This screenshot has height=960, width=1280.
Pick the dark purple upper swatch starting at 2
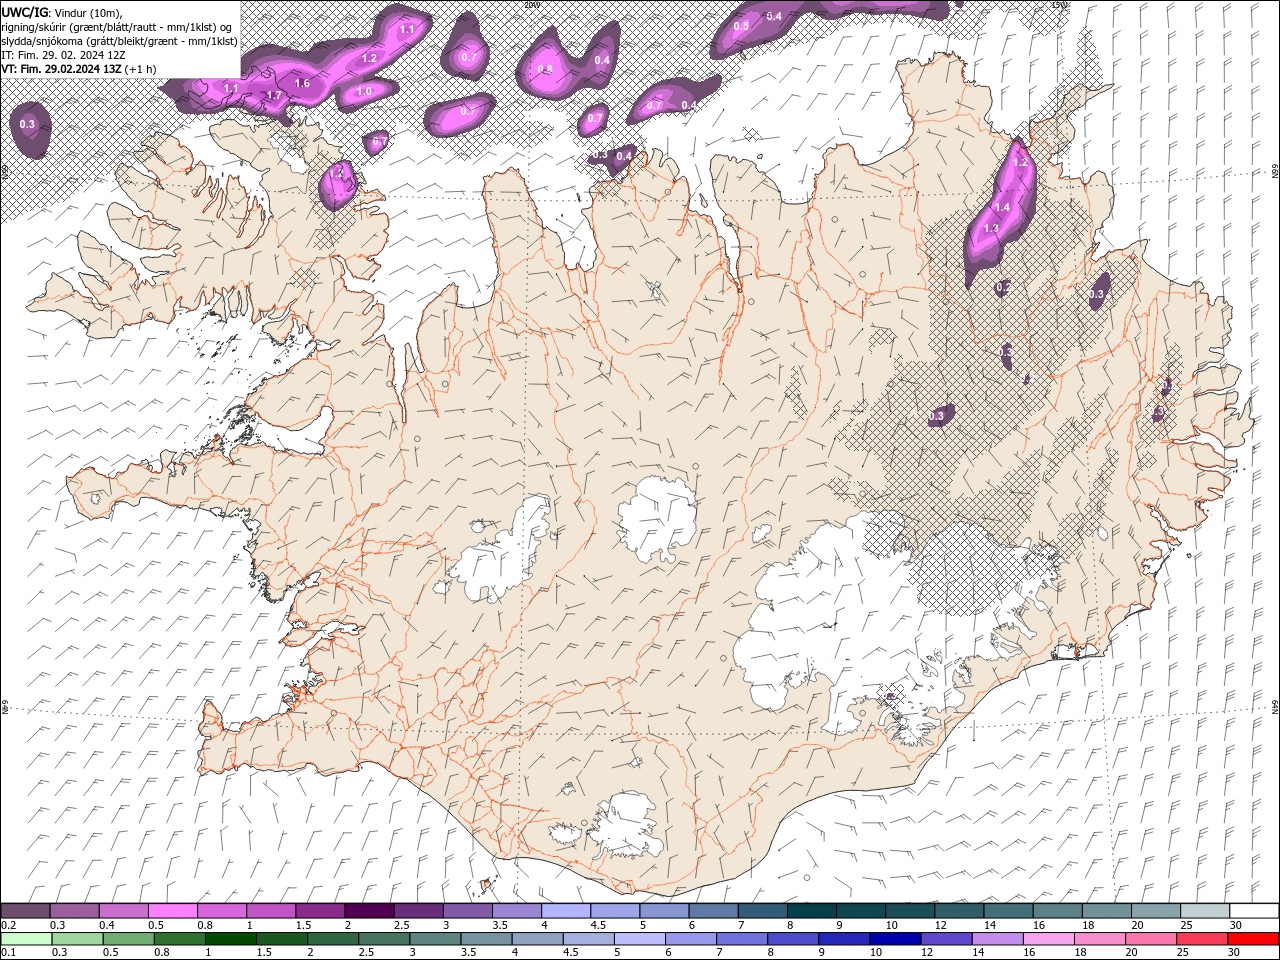point(369,911)
